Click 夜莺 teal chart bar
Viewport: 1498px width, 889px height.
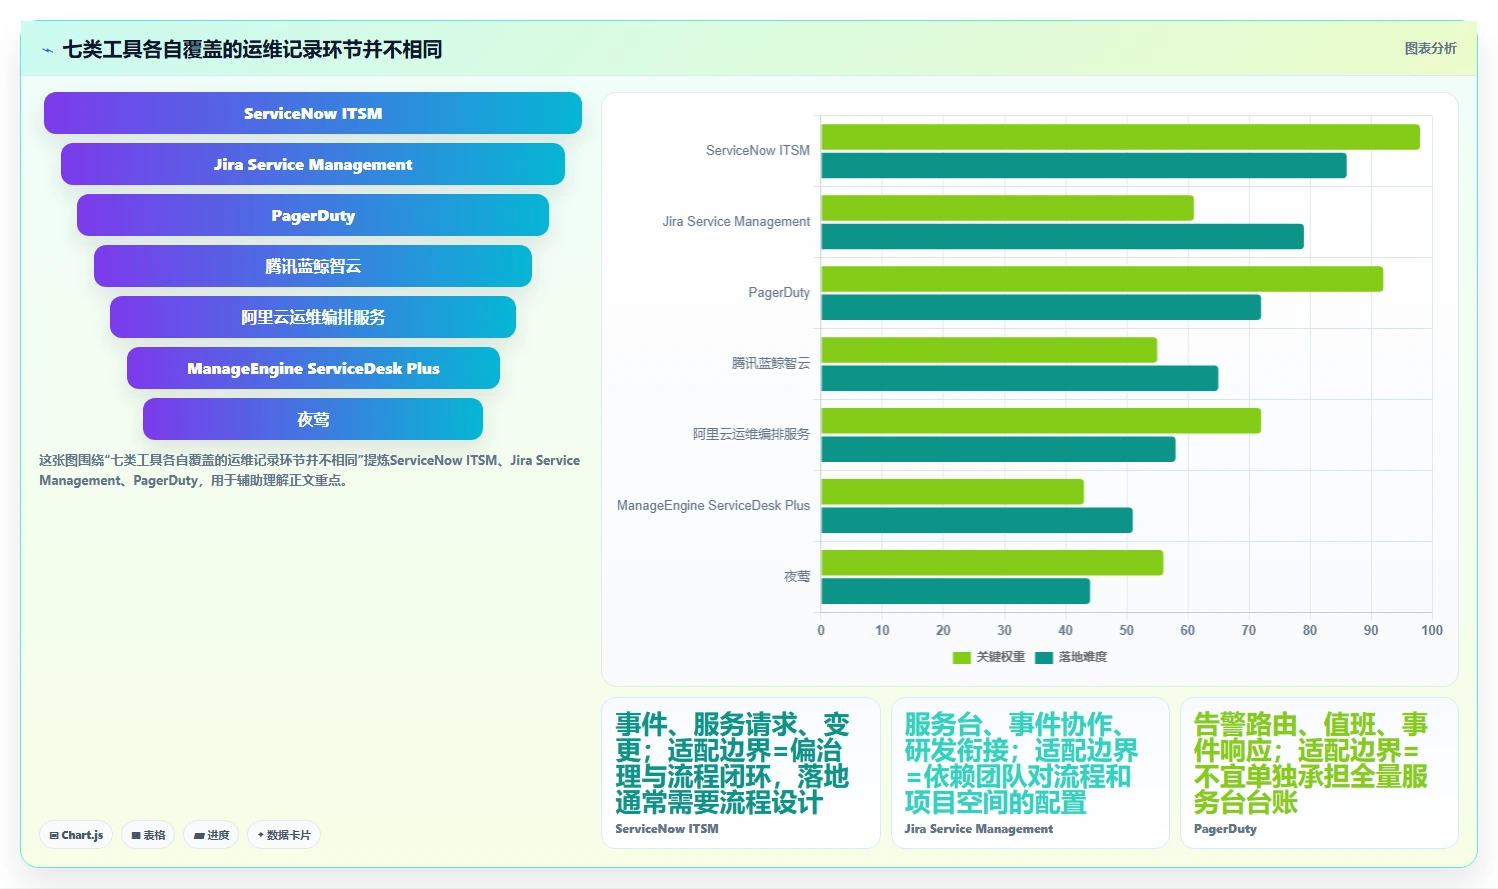955,592
